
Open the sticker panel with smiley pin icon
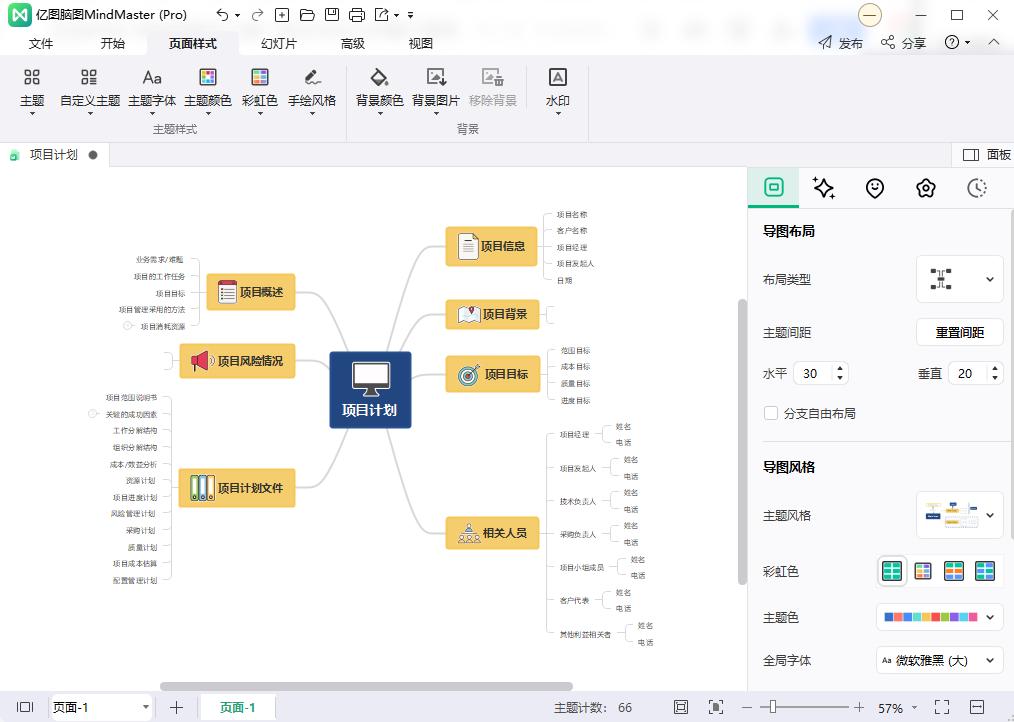[x=874, y=187]
